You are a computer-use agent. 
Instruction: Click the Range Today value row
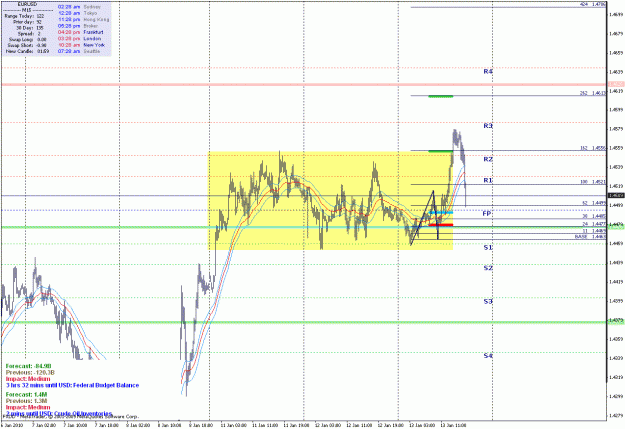coord(24,16)
